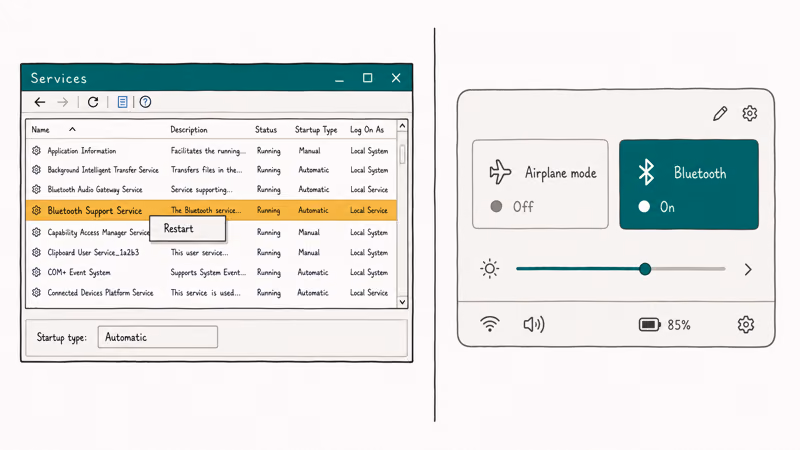Select the COM+ Event System row

[x=211, y=272]
